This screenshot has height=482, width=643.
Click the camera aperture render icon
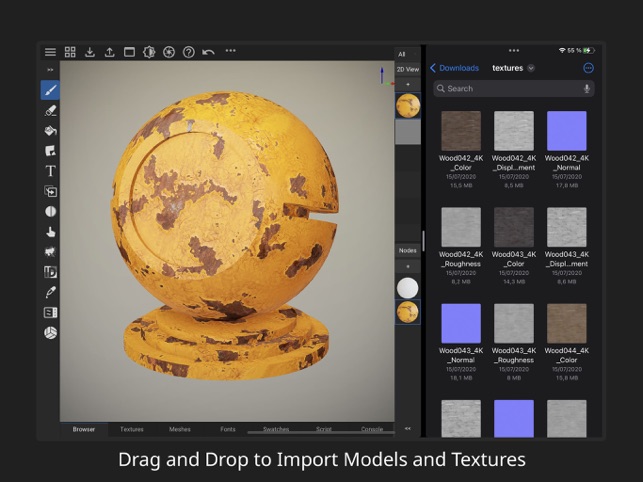coord(169,52)
